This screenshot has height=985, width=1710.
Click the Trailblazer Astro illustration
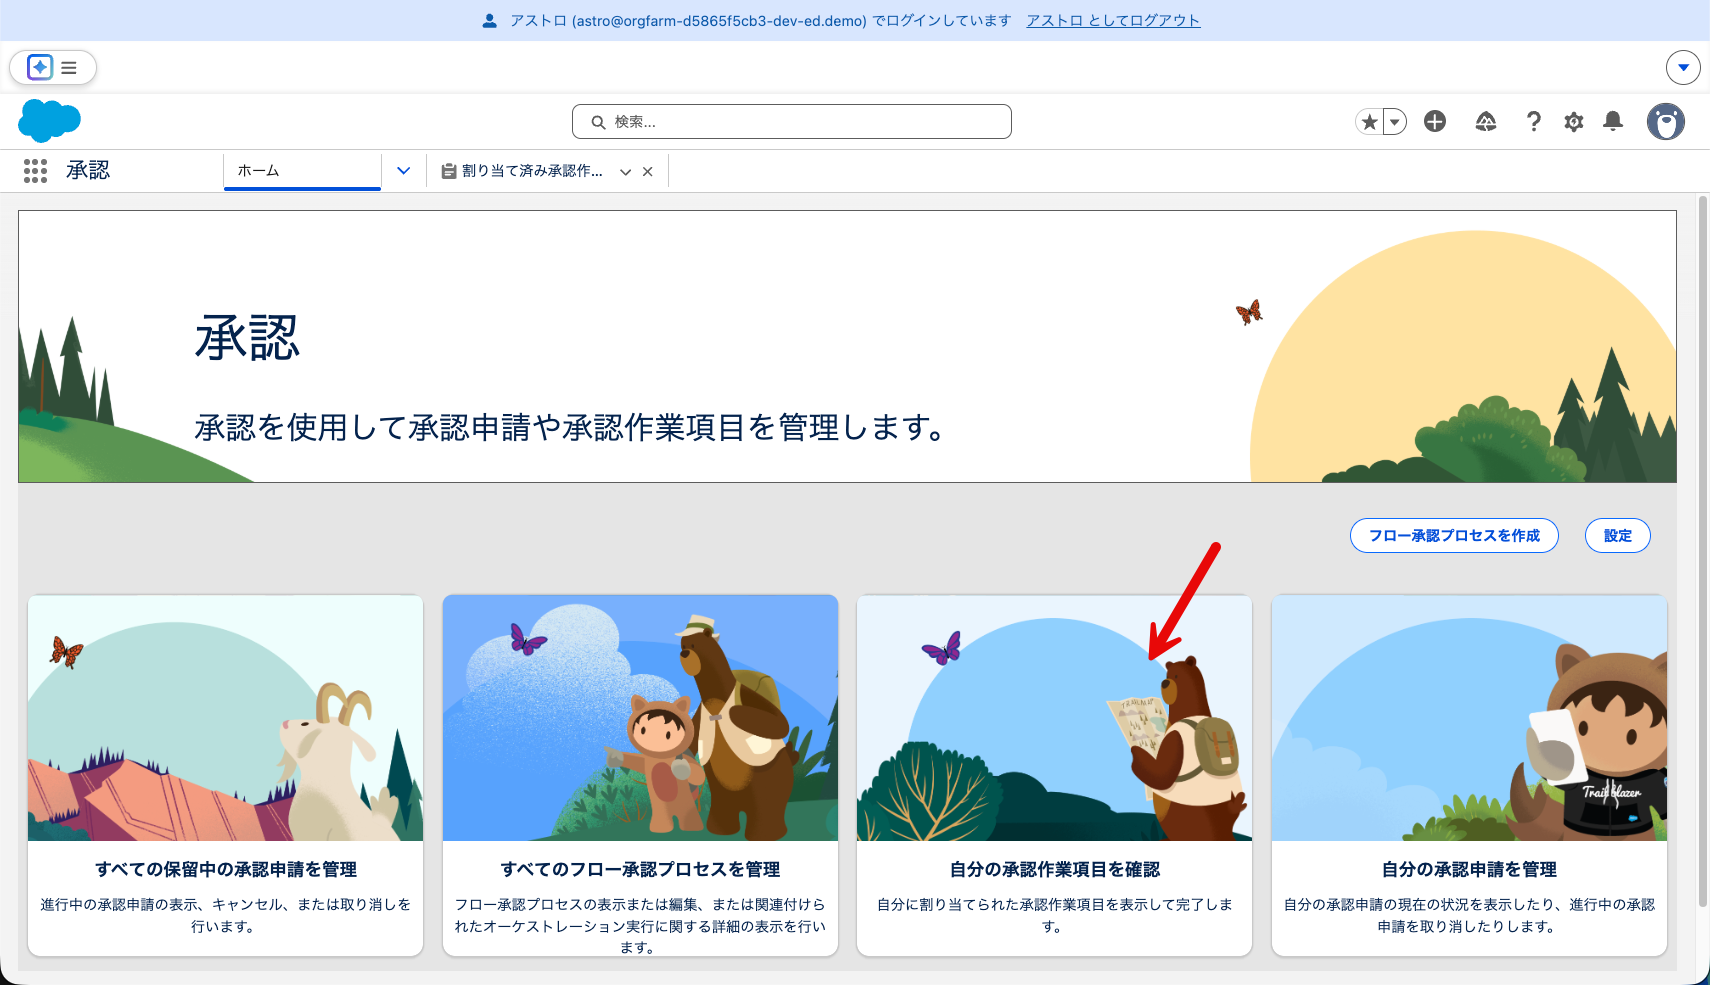pos(1469,718)
